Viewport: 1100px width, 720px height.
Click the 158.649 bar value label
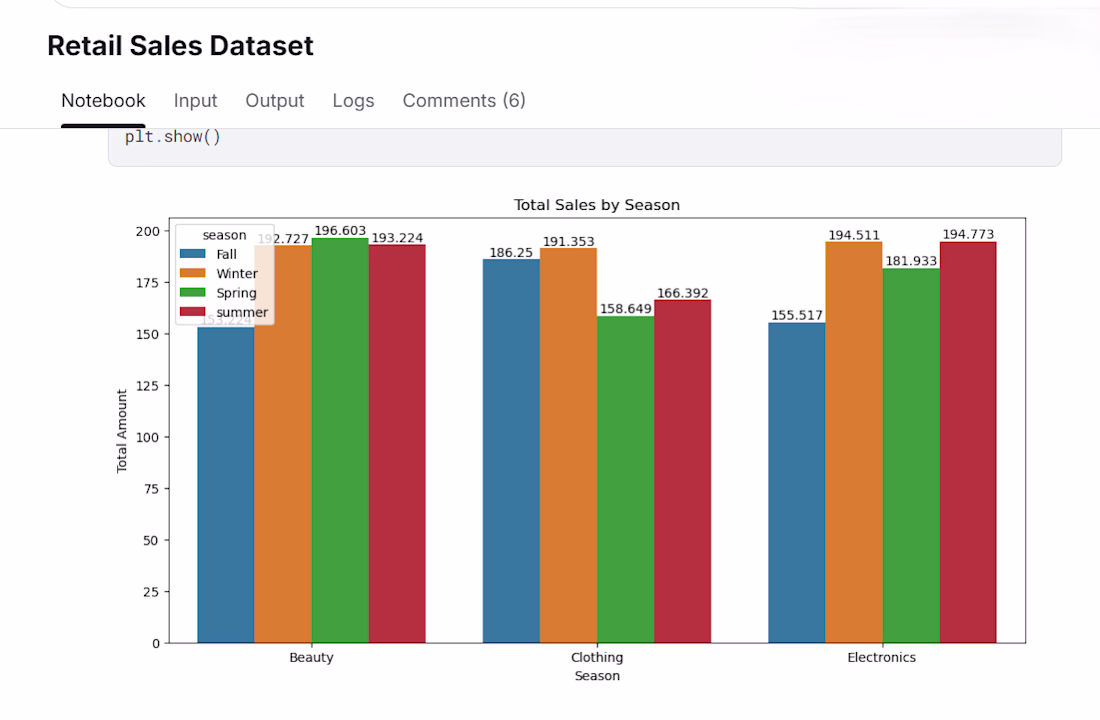626,309
